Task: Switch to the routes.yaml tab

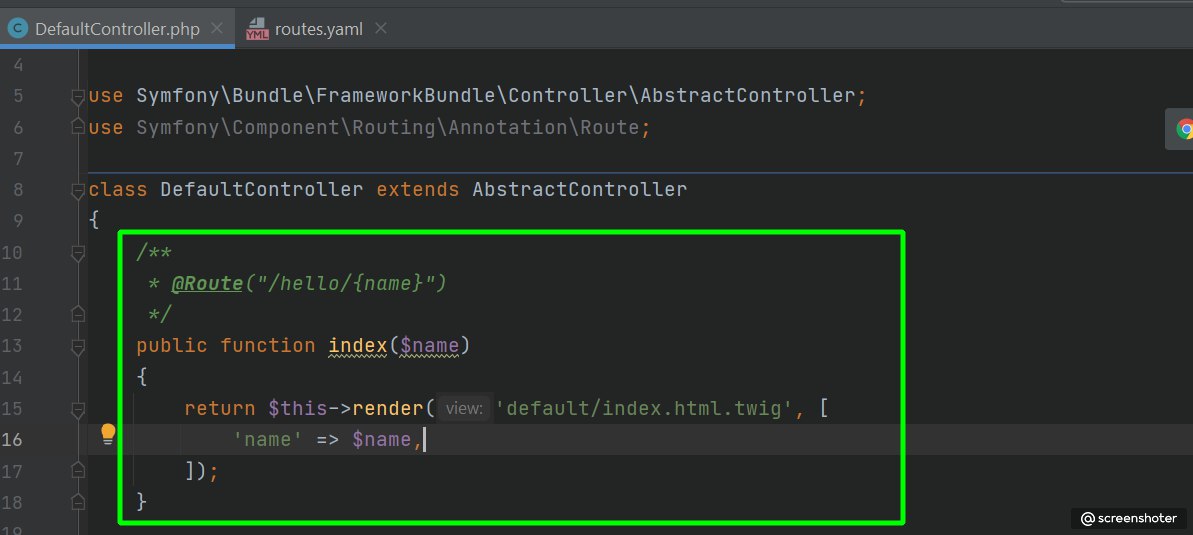Action: click(x=318, y=29)
